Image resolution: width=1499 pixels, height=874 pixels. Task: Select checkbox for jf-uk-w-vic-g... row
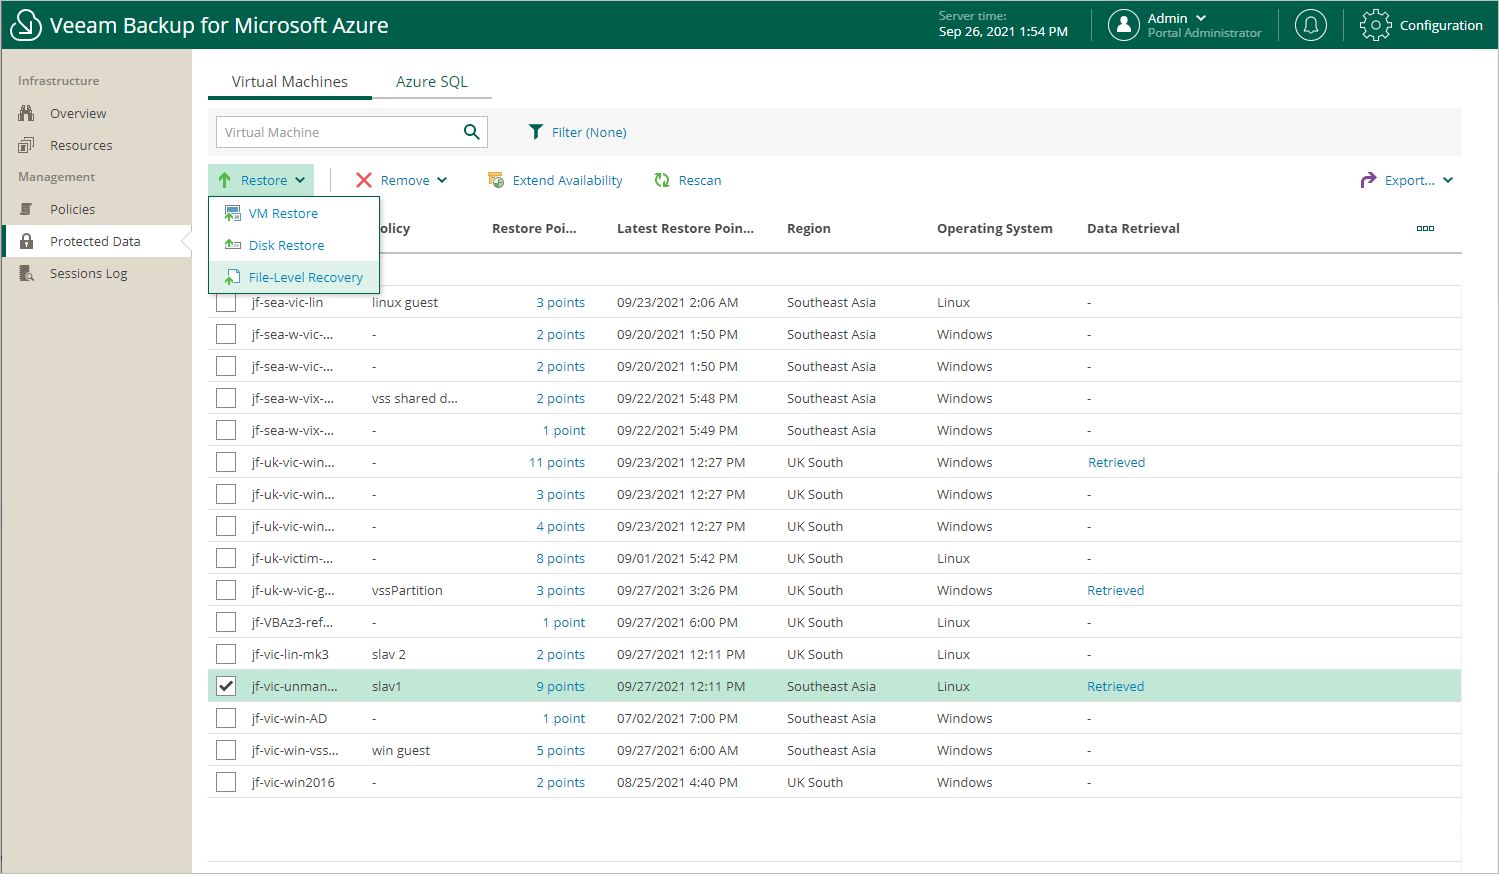tap(226, 590)
